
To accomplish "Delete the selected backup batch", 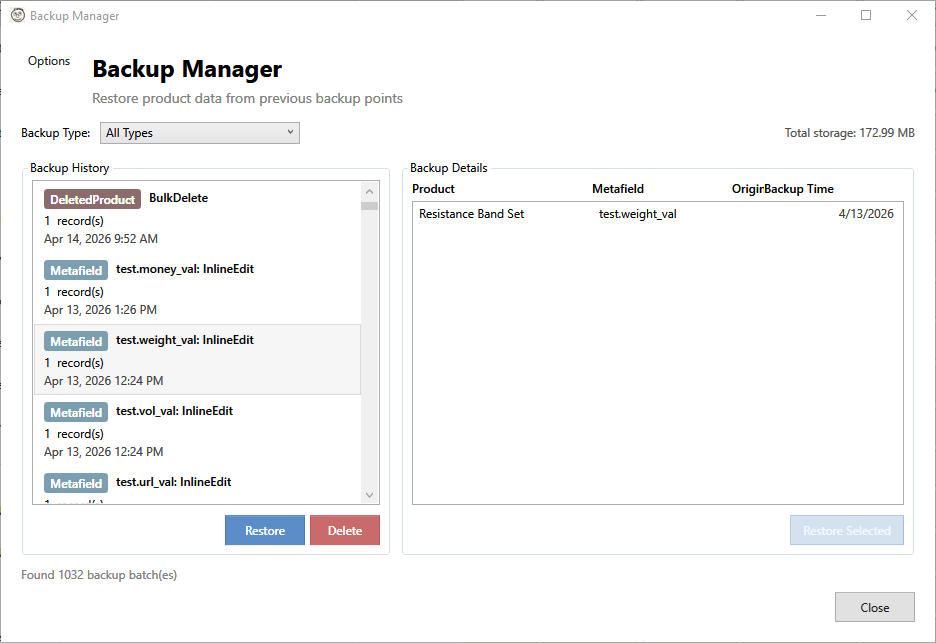I will (x=344, y=530).
